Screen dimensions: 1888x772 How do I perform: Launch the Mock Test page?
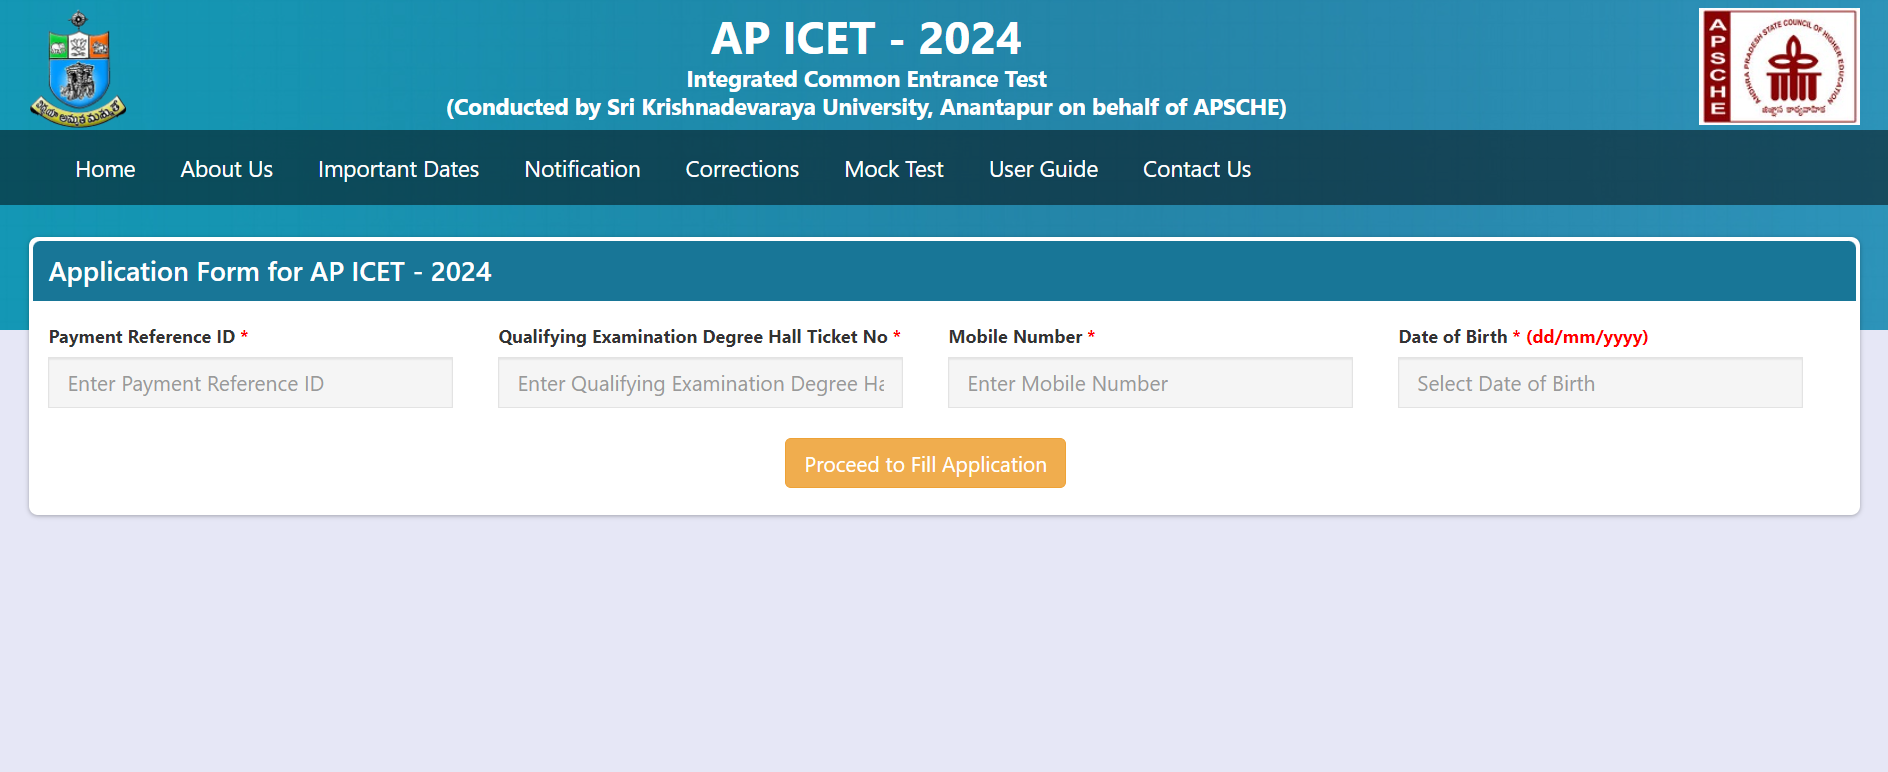click(x=894, y=169)
